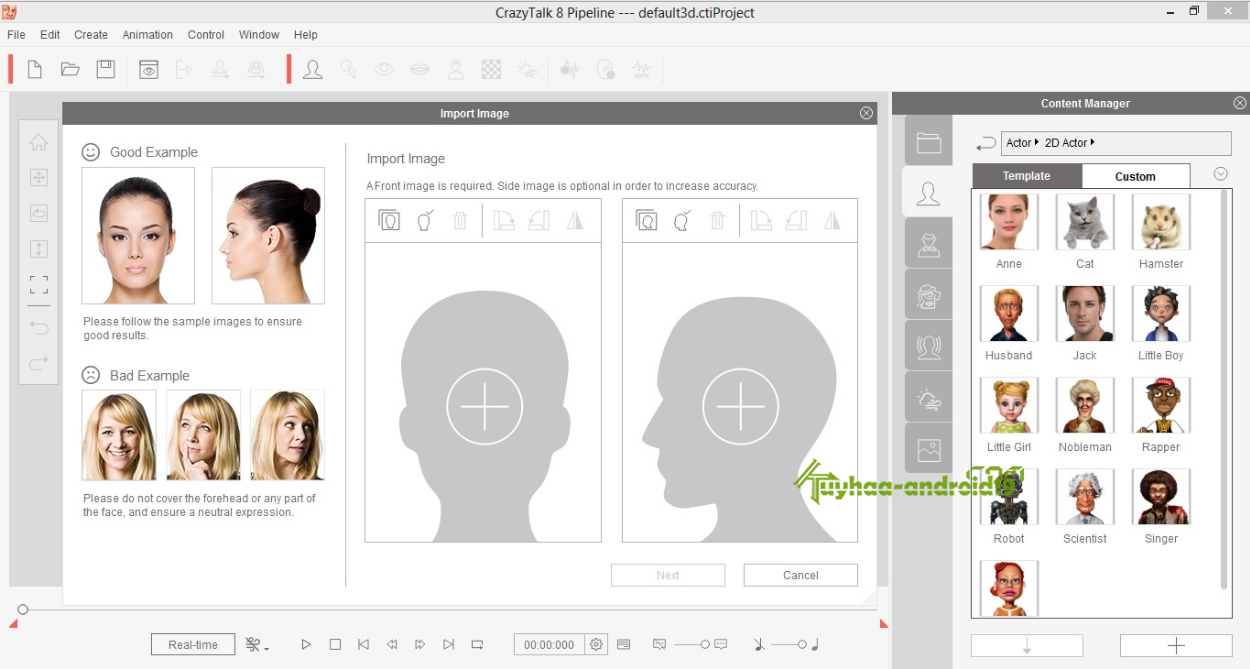This screenshot has height=669, width=1250.
Task: Expand Content Manager options circular chevron
Action: click(x=1221, y=174)
